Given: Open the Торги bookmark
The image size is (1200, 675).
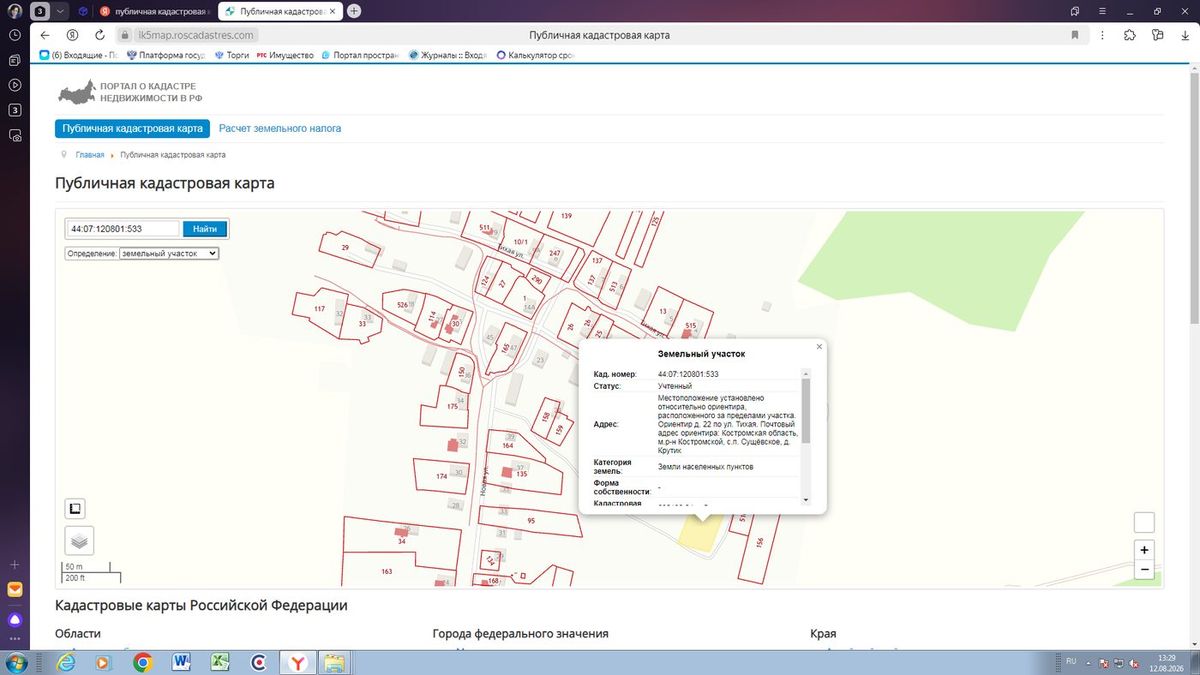Looking at the screenshot, I should [x=232, y=55].
